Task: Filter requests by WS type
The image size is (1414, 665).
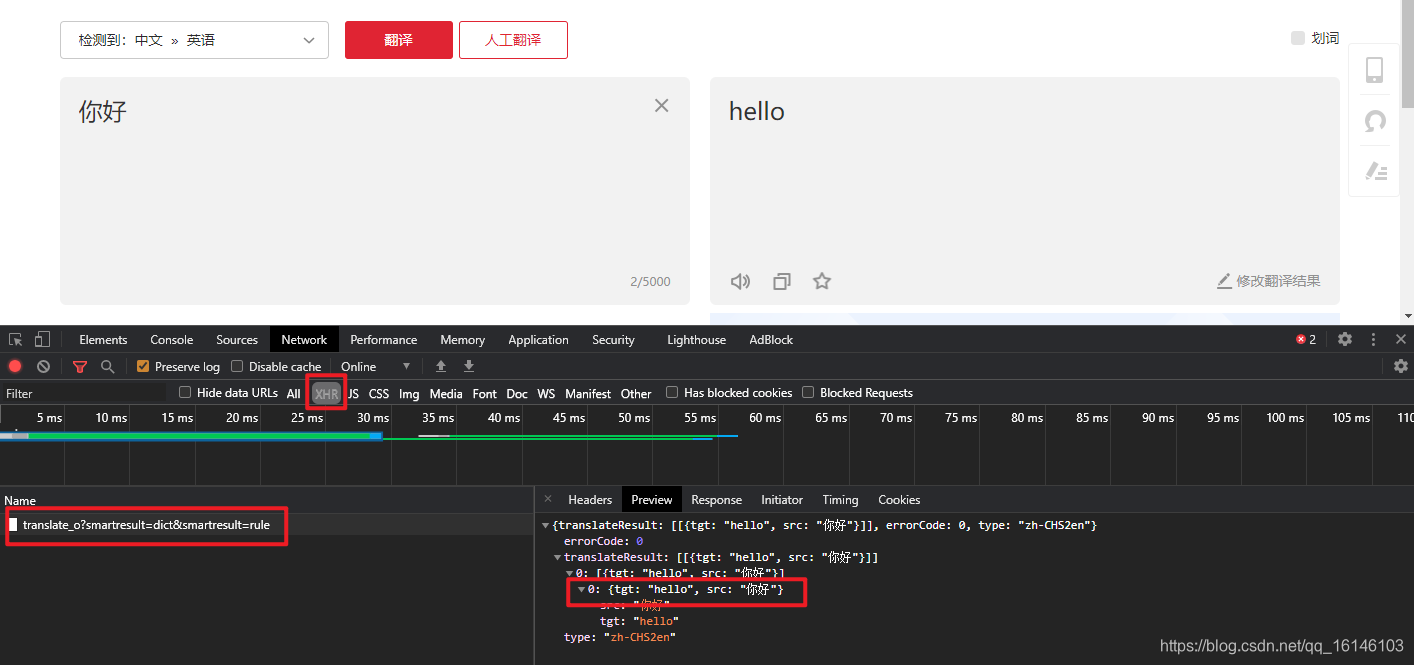Action: 546,393
